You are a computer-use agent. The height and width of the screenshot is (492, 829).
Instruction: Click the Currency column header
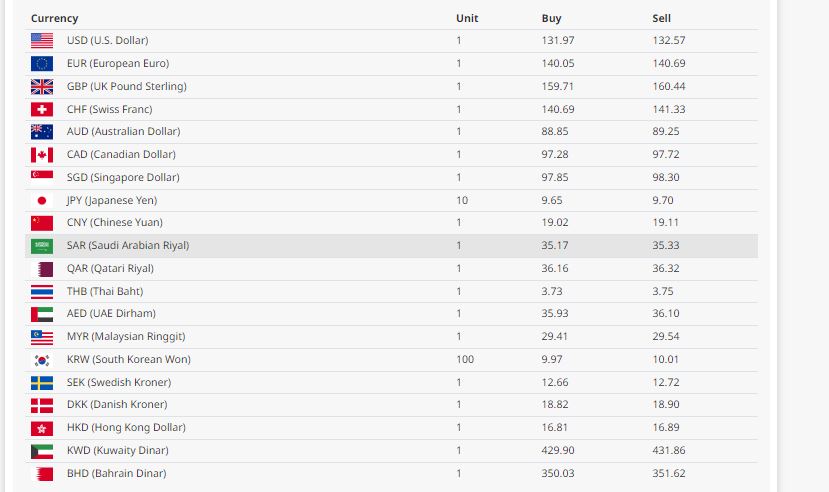pyautogui.click(x=54, y=18)
